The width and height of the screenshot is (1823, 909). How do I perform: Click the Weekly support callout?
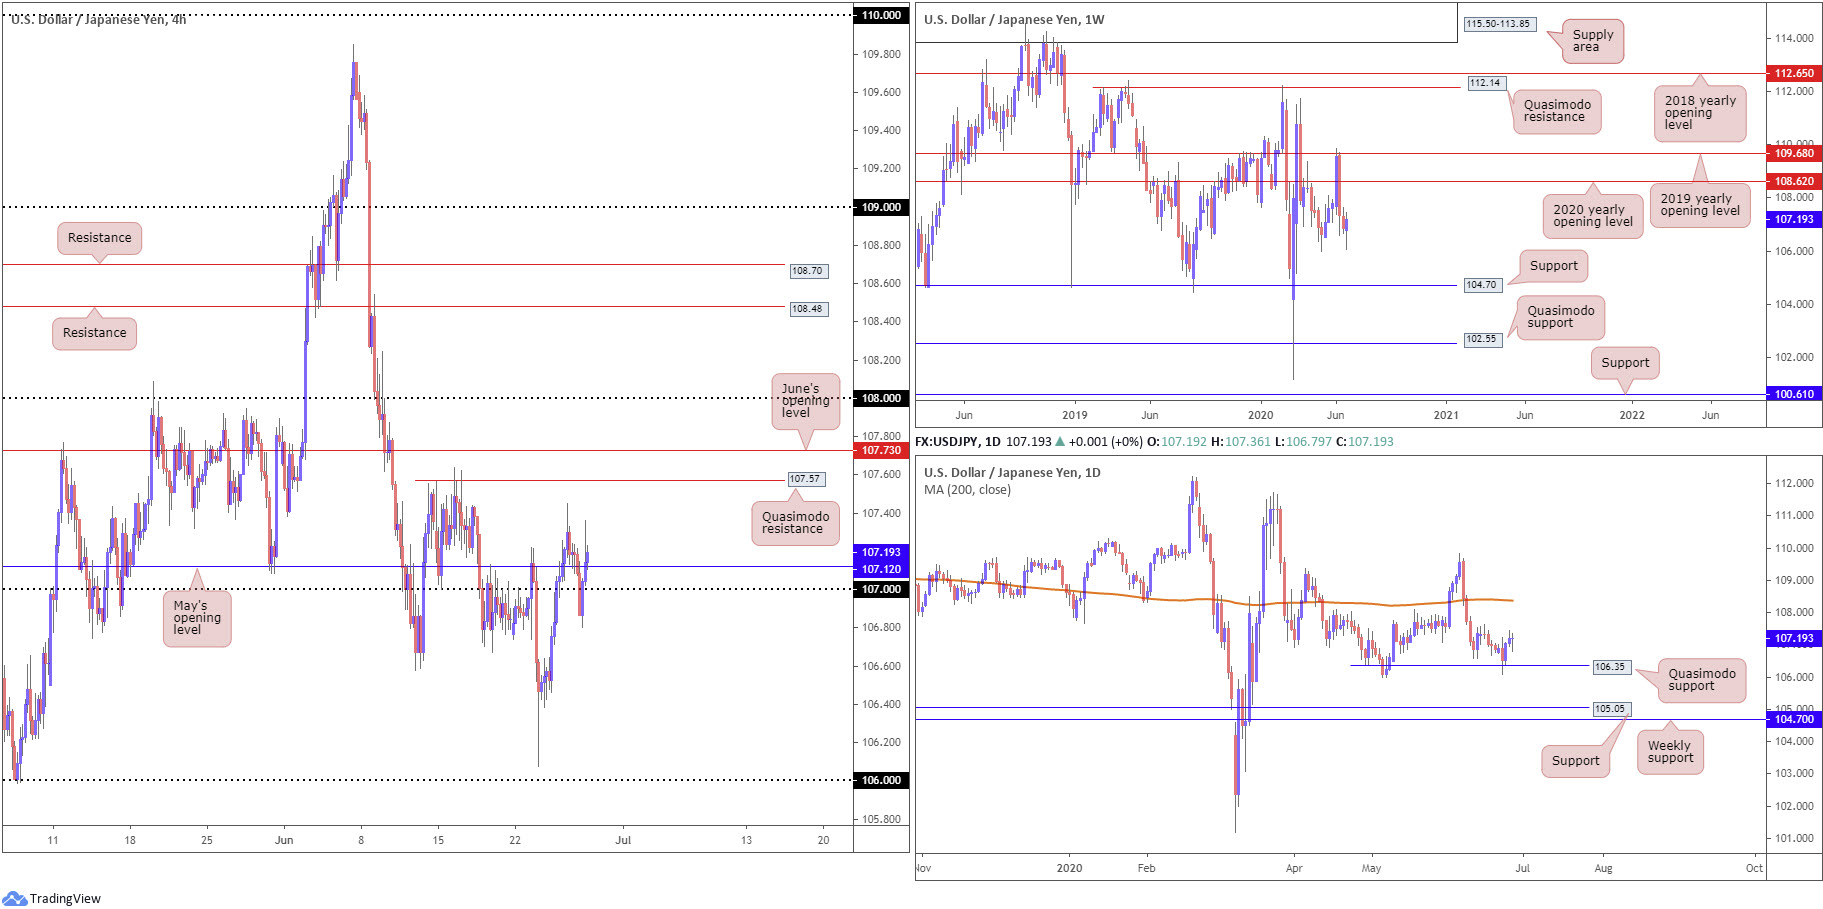pos(1670,752)
